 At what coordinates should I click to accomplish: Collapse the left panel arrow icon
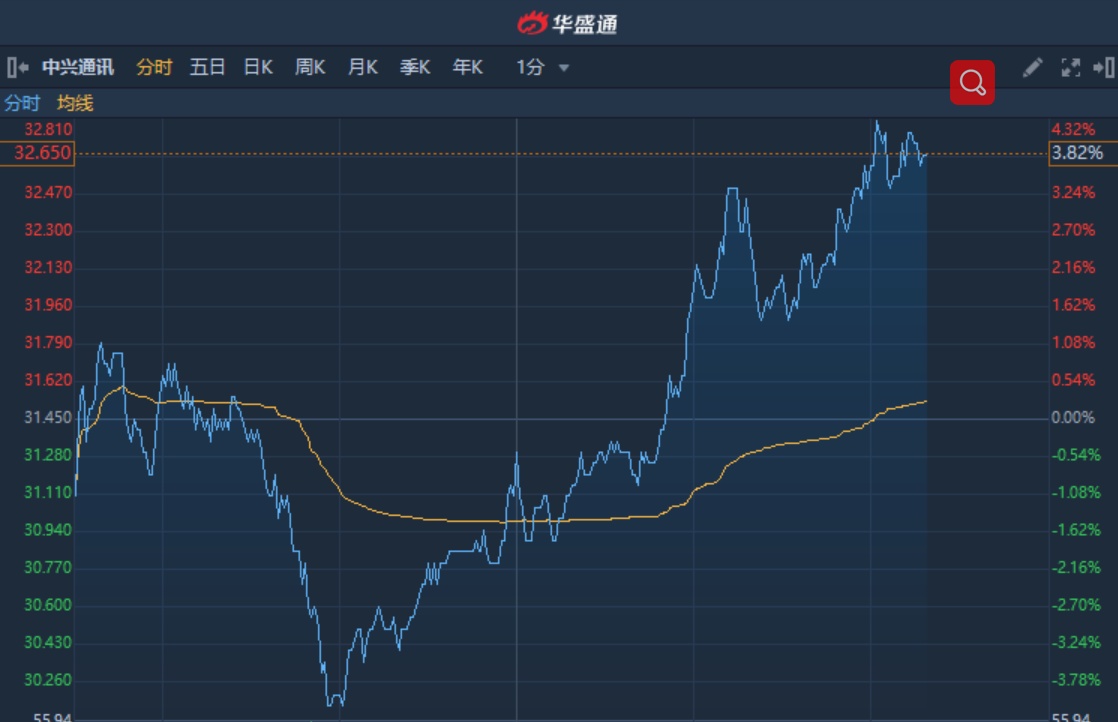click(x=17, y=68)
